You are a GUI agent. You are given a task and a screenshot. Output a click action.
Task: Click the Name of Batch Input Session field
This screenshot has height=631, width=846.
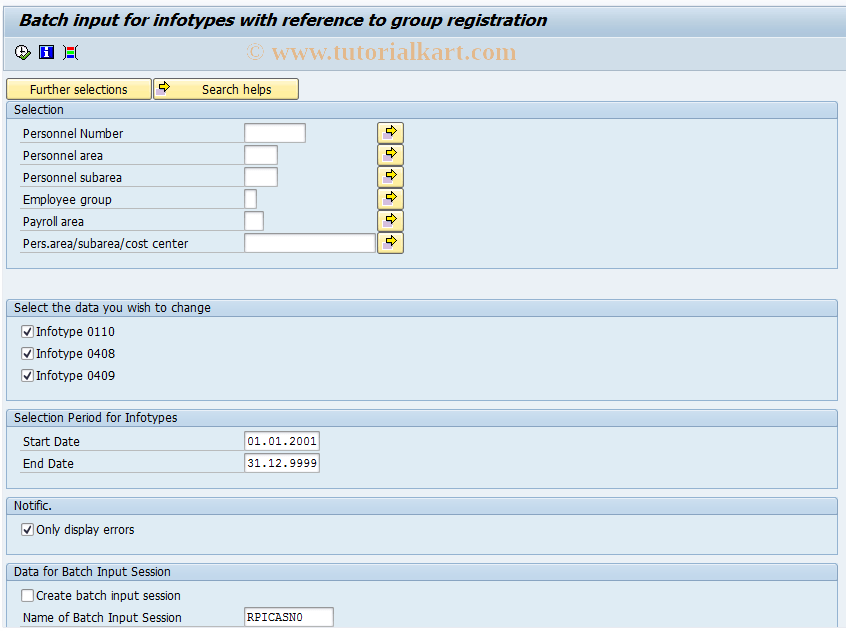[x=288, y=616]
